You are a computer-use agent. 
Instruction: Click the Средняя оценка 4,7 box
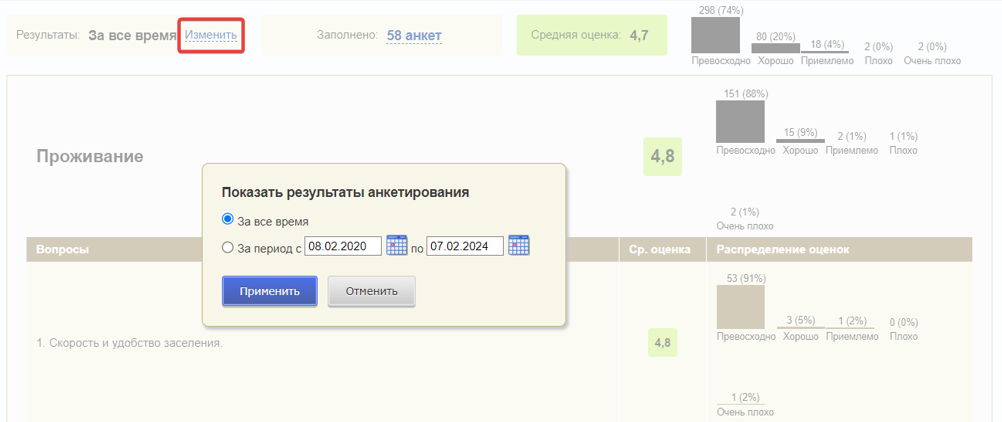click(x=592, y=35)
